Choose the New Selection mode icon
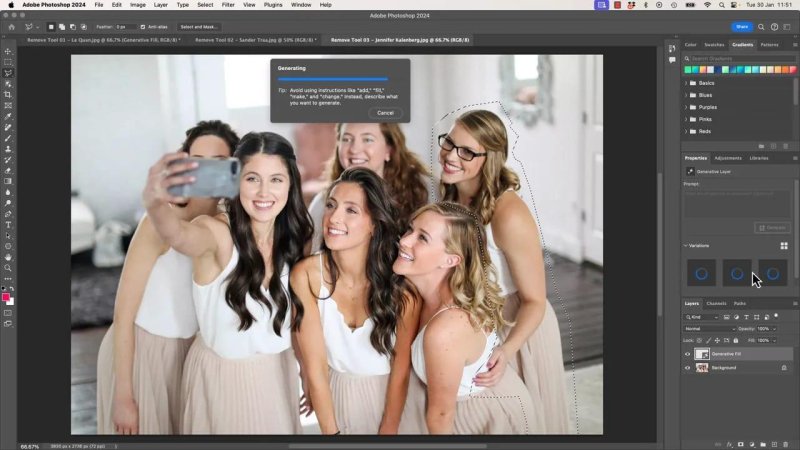The height and width of the screenshot is (450, 800). tap(51, 27)
